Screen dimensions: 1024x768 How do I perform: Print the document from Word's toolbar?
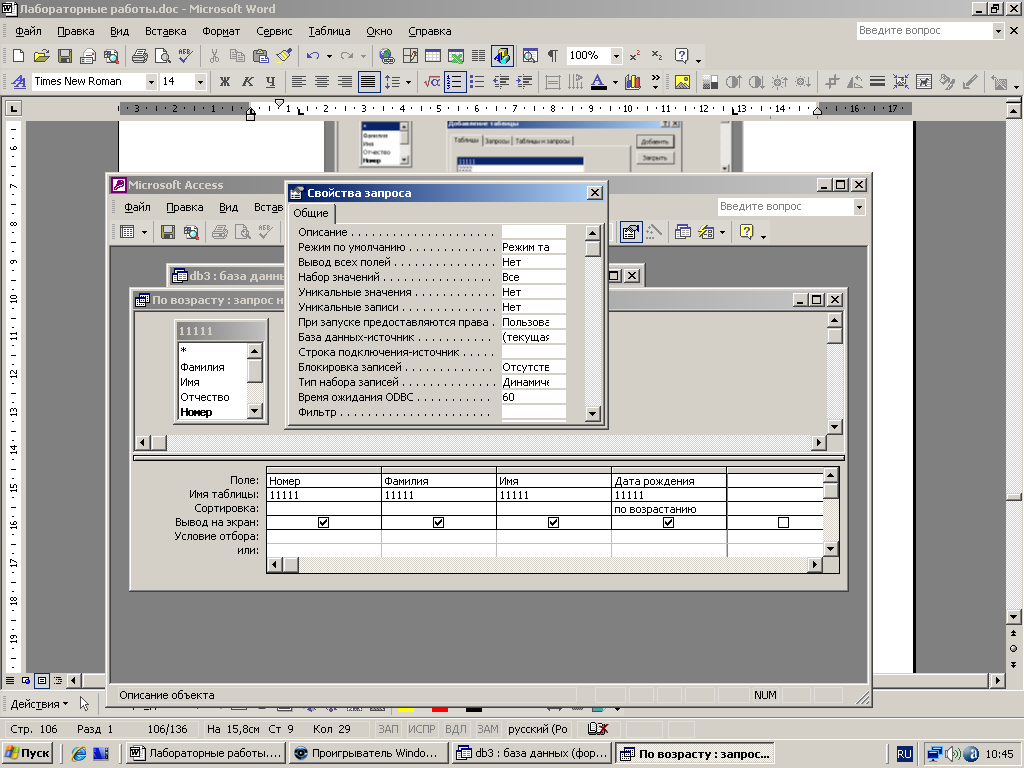pyautogui.click(x=140, y=56)
